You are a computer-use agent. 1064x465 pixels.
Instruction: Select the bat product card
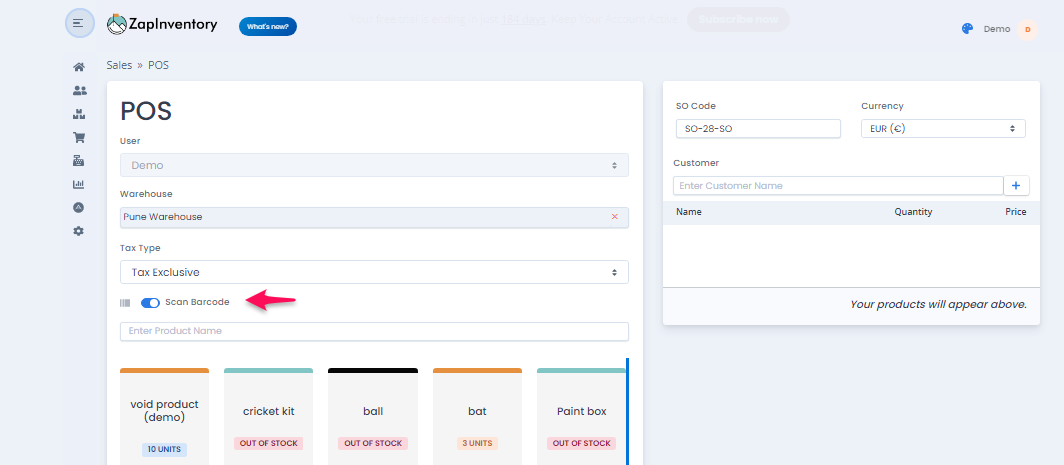click(478, 416)
